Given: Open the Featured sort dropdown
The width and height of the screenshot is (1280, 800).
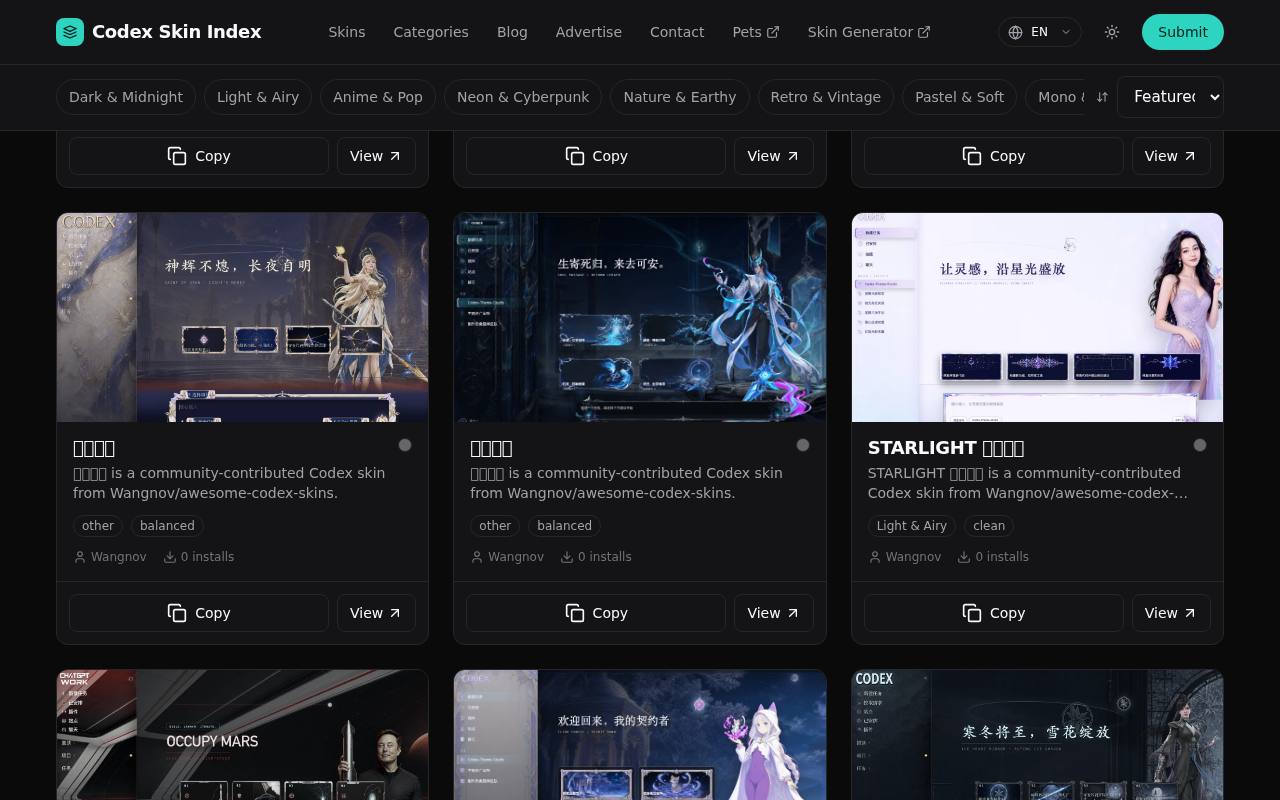Looking at the screenshot, I should (1170, 97).
